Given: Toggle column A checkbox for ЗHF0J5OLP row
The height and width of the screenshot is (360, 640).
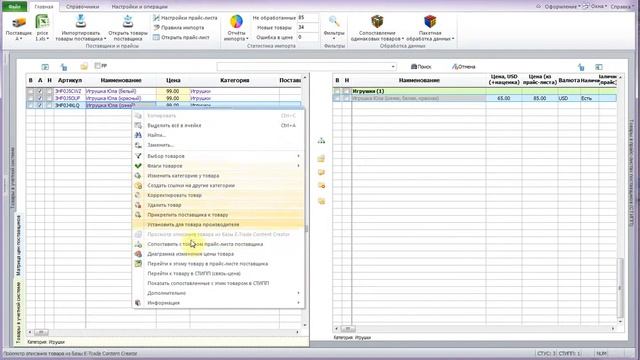Looking at the screenshot, I should tap(40, 98).
